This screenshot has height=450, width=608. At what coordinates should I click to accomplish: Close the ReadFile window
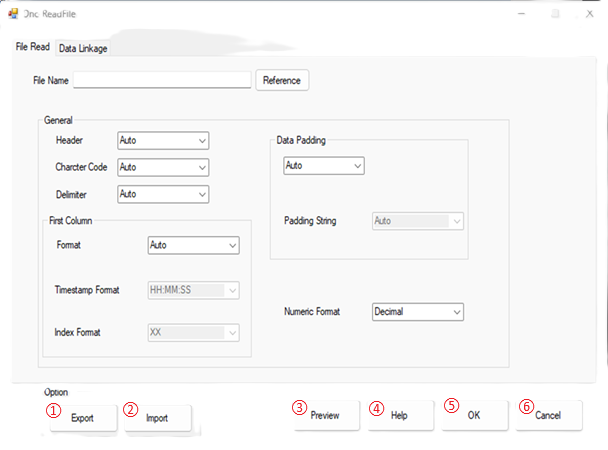[x=588, y=15]
